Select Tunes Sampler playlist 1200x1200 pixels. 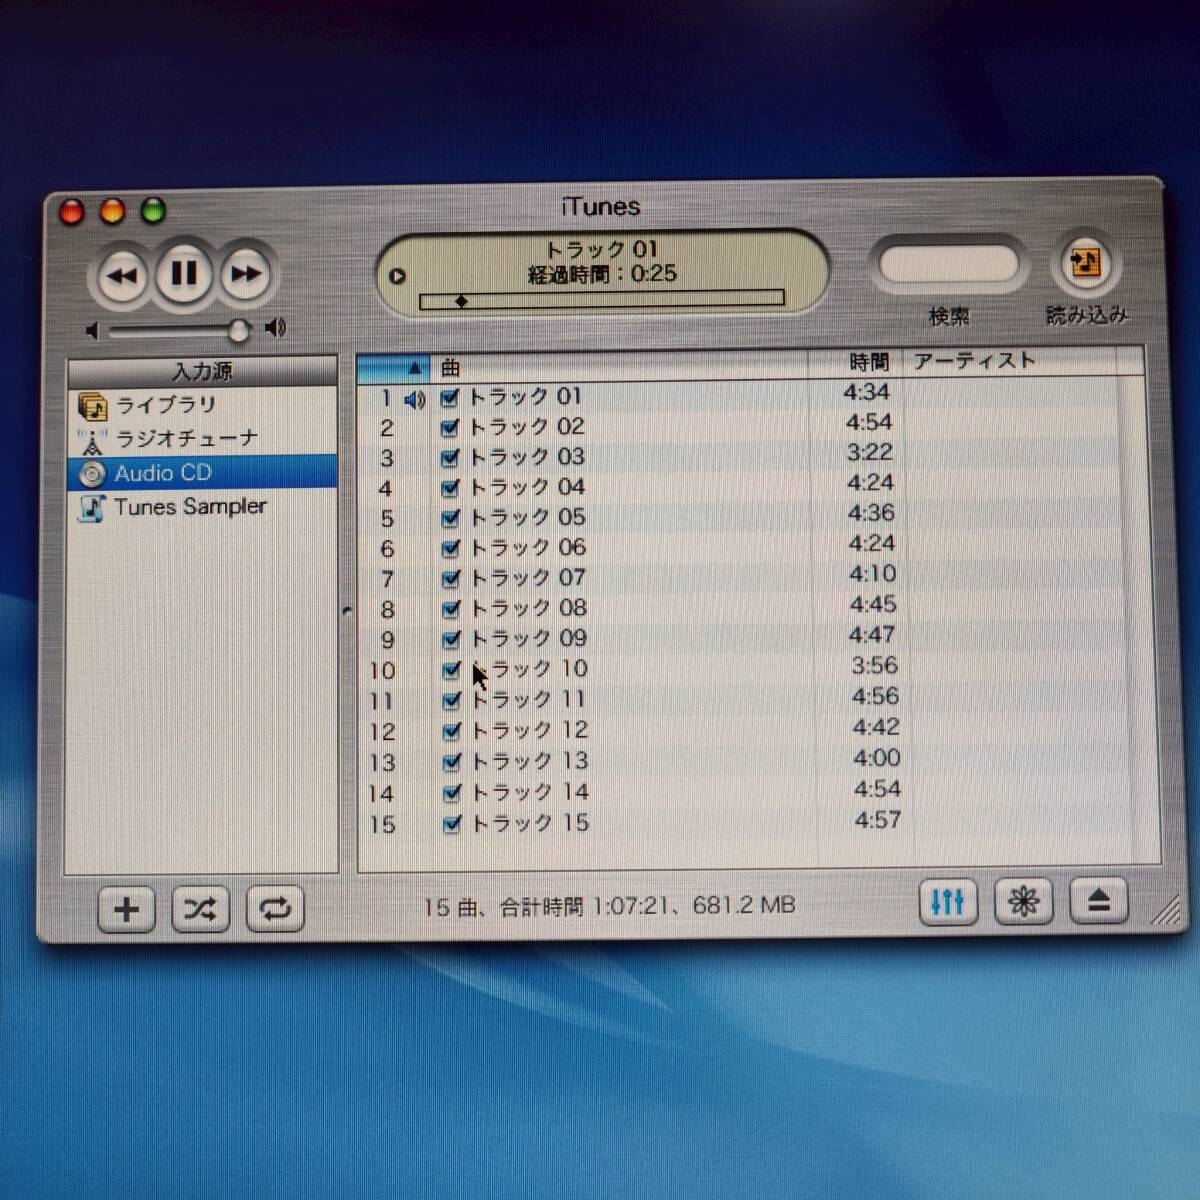pos(202,506)
